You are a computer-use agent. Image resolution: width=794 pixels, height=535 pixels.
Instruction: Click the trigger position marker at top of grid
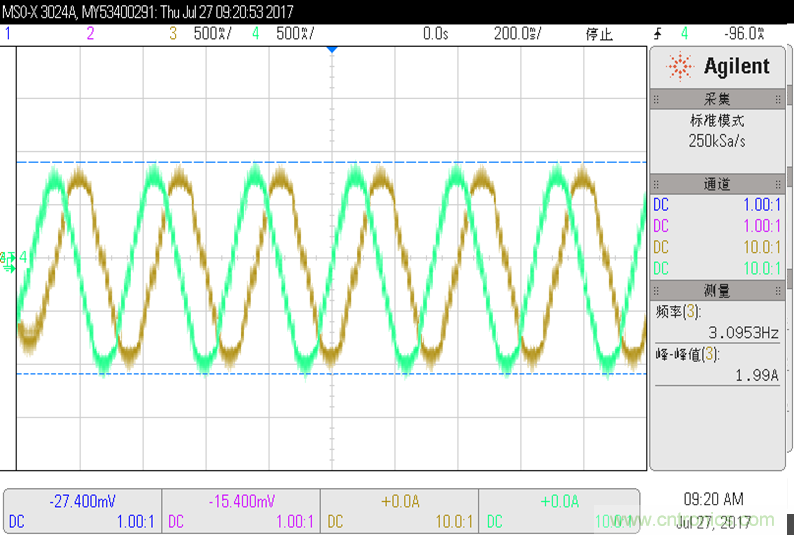(x=333, y=49)
